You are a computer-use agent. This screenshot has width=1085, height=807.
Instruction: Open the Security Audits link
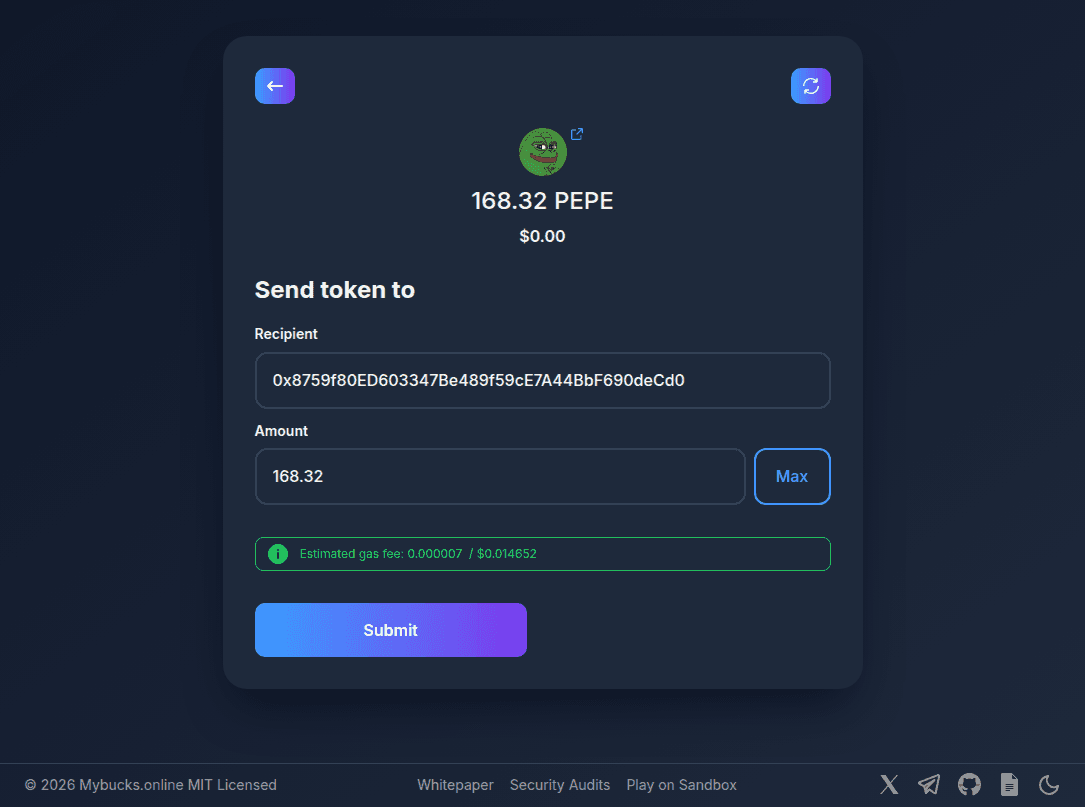click(x=560, y=785)
